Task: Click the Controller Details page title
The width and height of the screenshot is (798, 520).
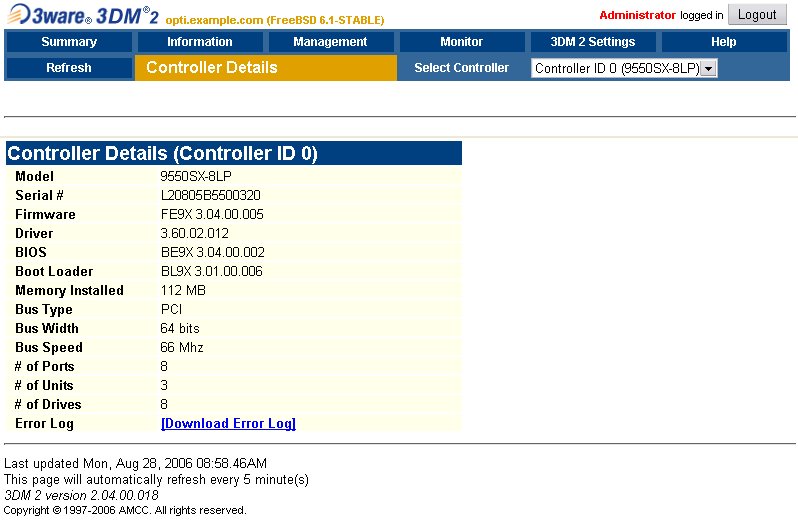Action: [x=212, y=68]
